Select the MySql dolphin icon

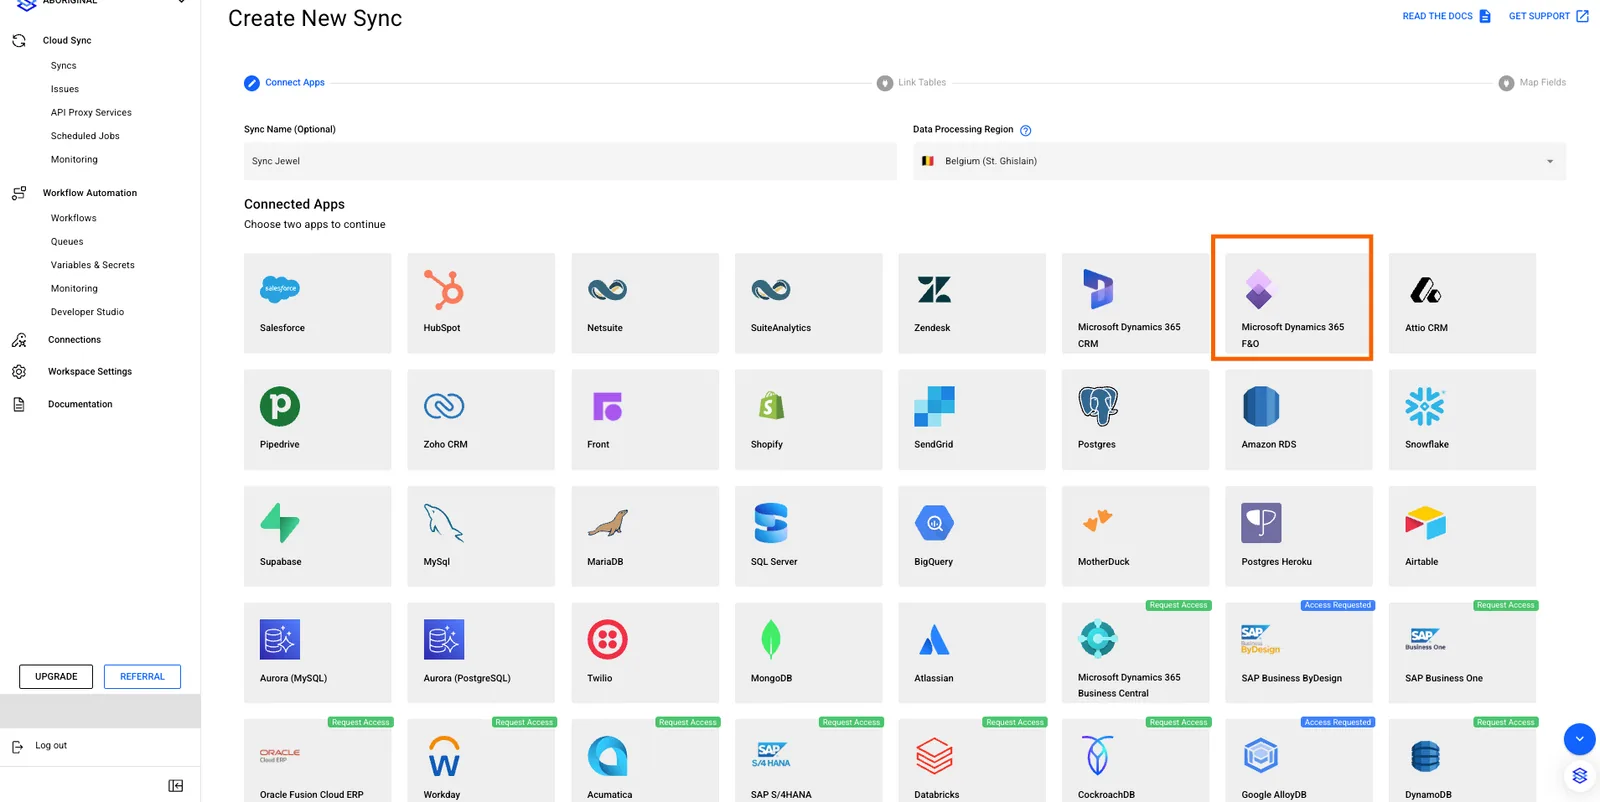pos(444,523)
